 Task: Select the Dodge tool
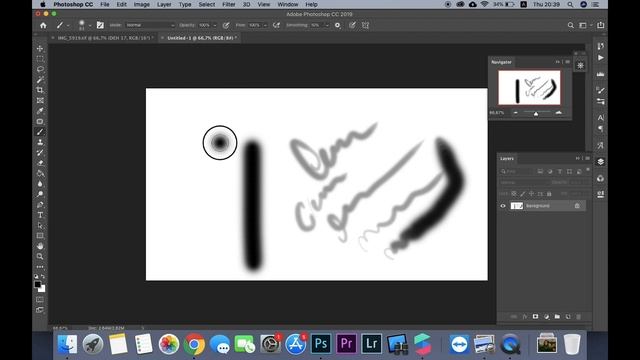(x=40, y=194)
